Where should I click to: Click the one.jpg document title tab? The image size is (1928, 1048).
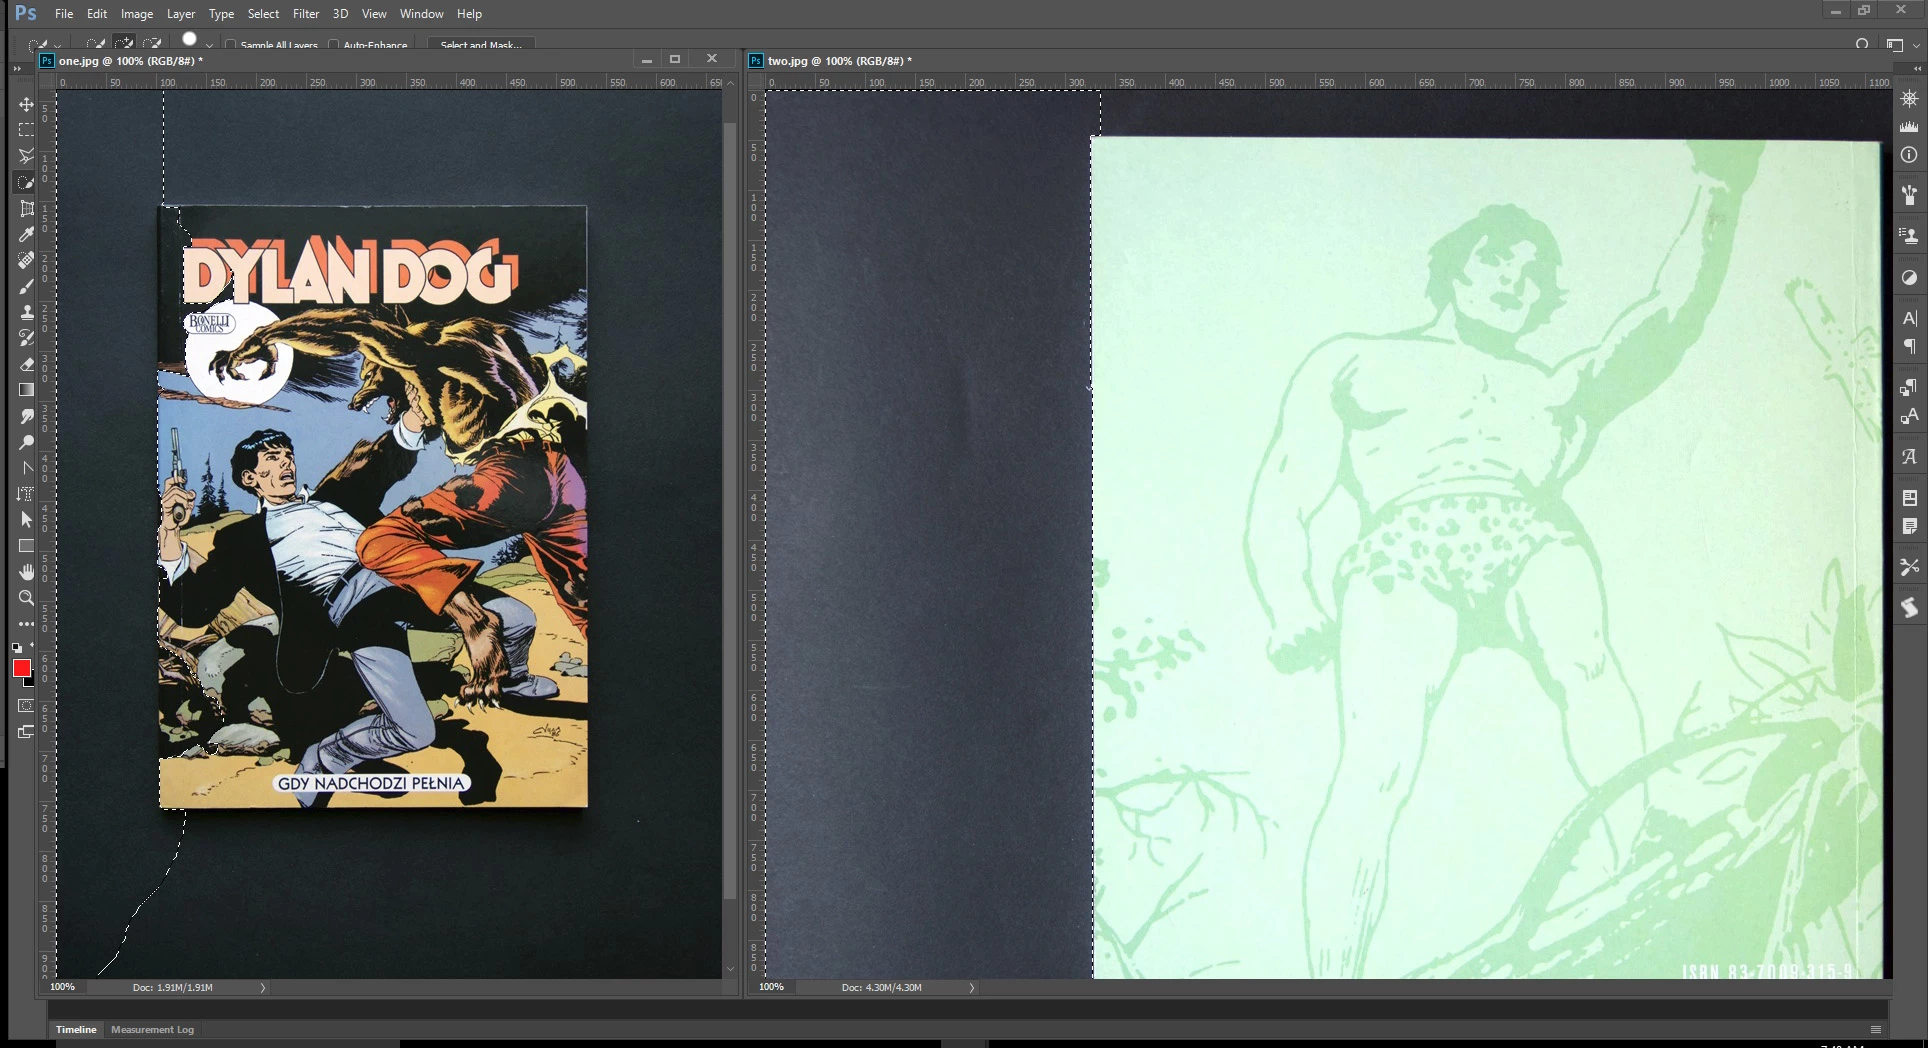pos(131,61)
